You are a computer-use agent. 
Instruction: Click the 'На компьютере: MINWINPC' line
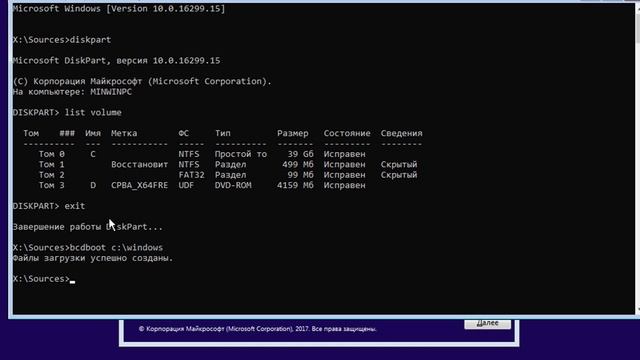(72, 92)
